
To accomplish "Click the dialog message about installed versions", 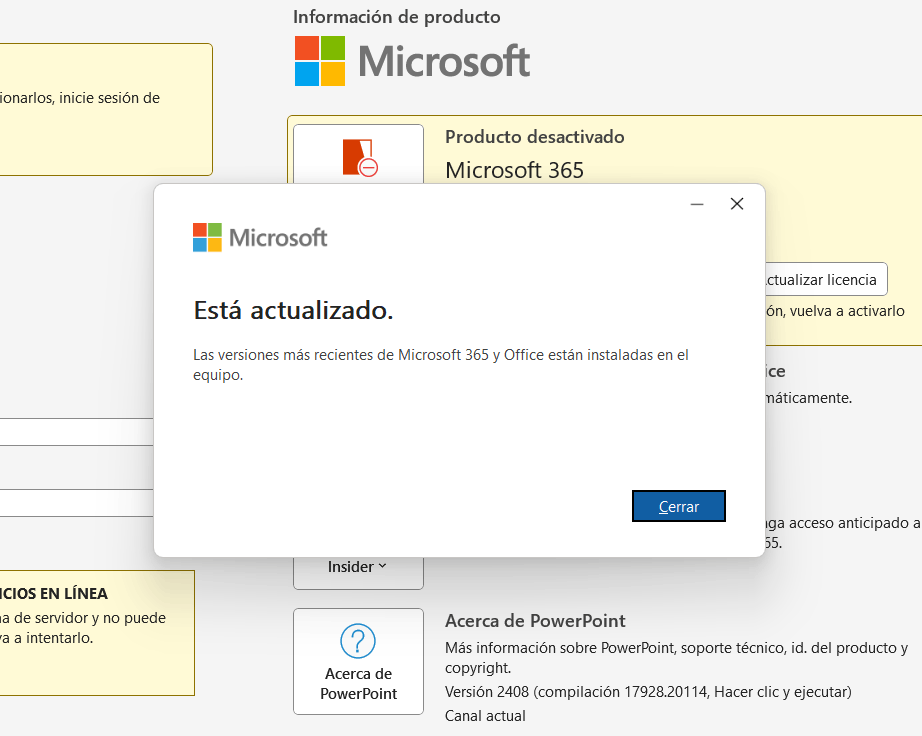I will tap(441, 364).
